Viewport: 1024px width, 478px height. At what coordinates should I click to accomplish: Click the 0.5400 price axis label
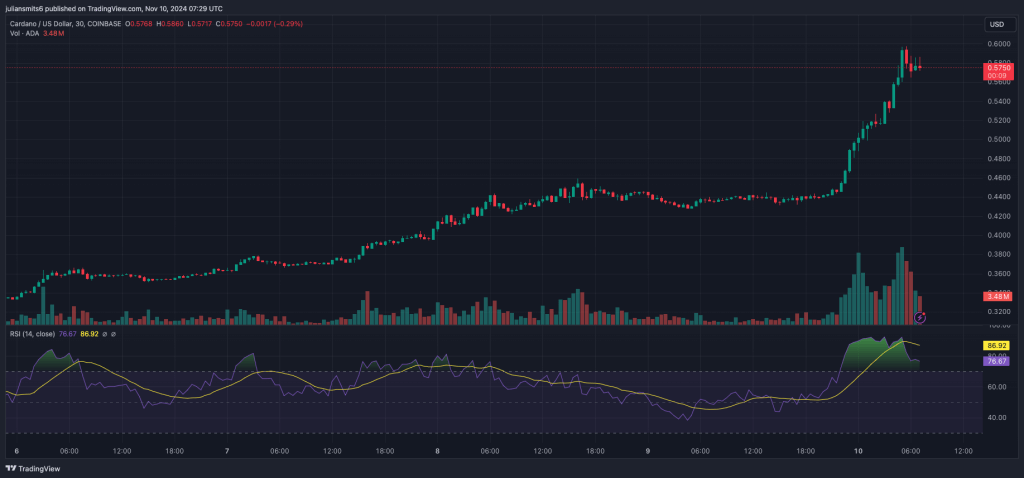coord(997,101)
